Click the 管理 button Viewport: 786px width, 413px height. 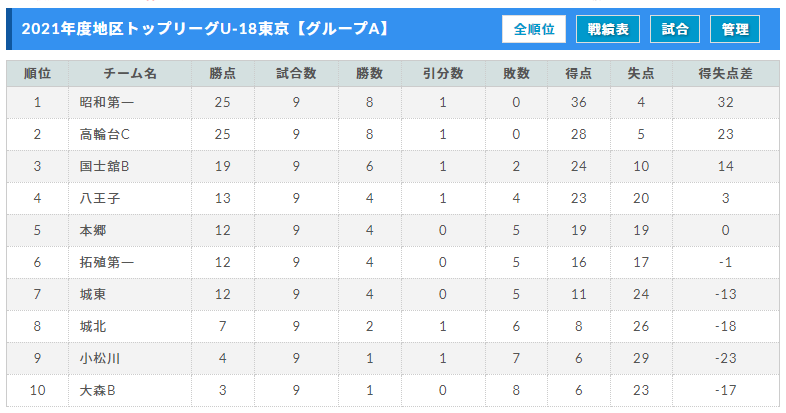click(x=735, y=29)
